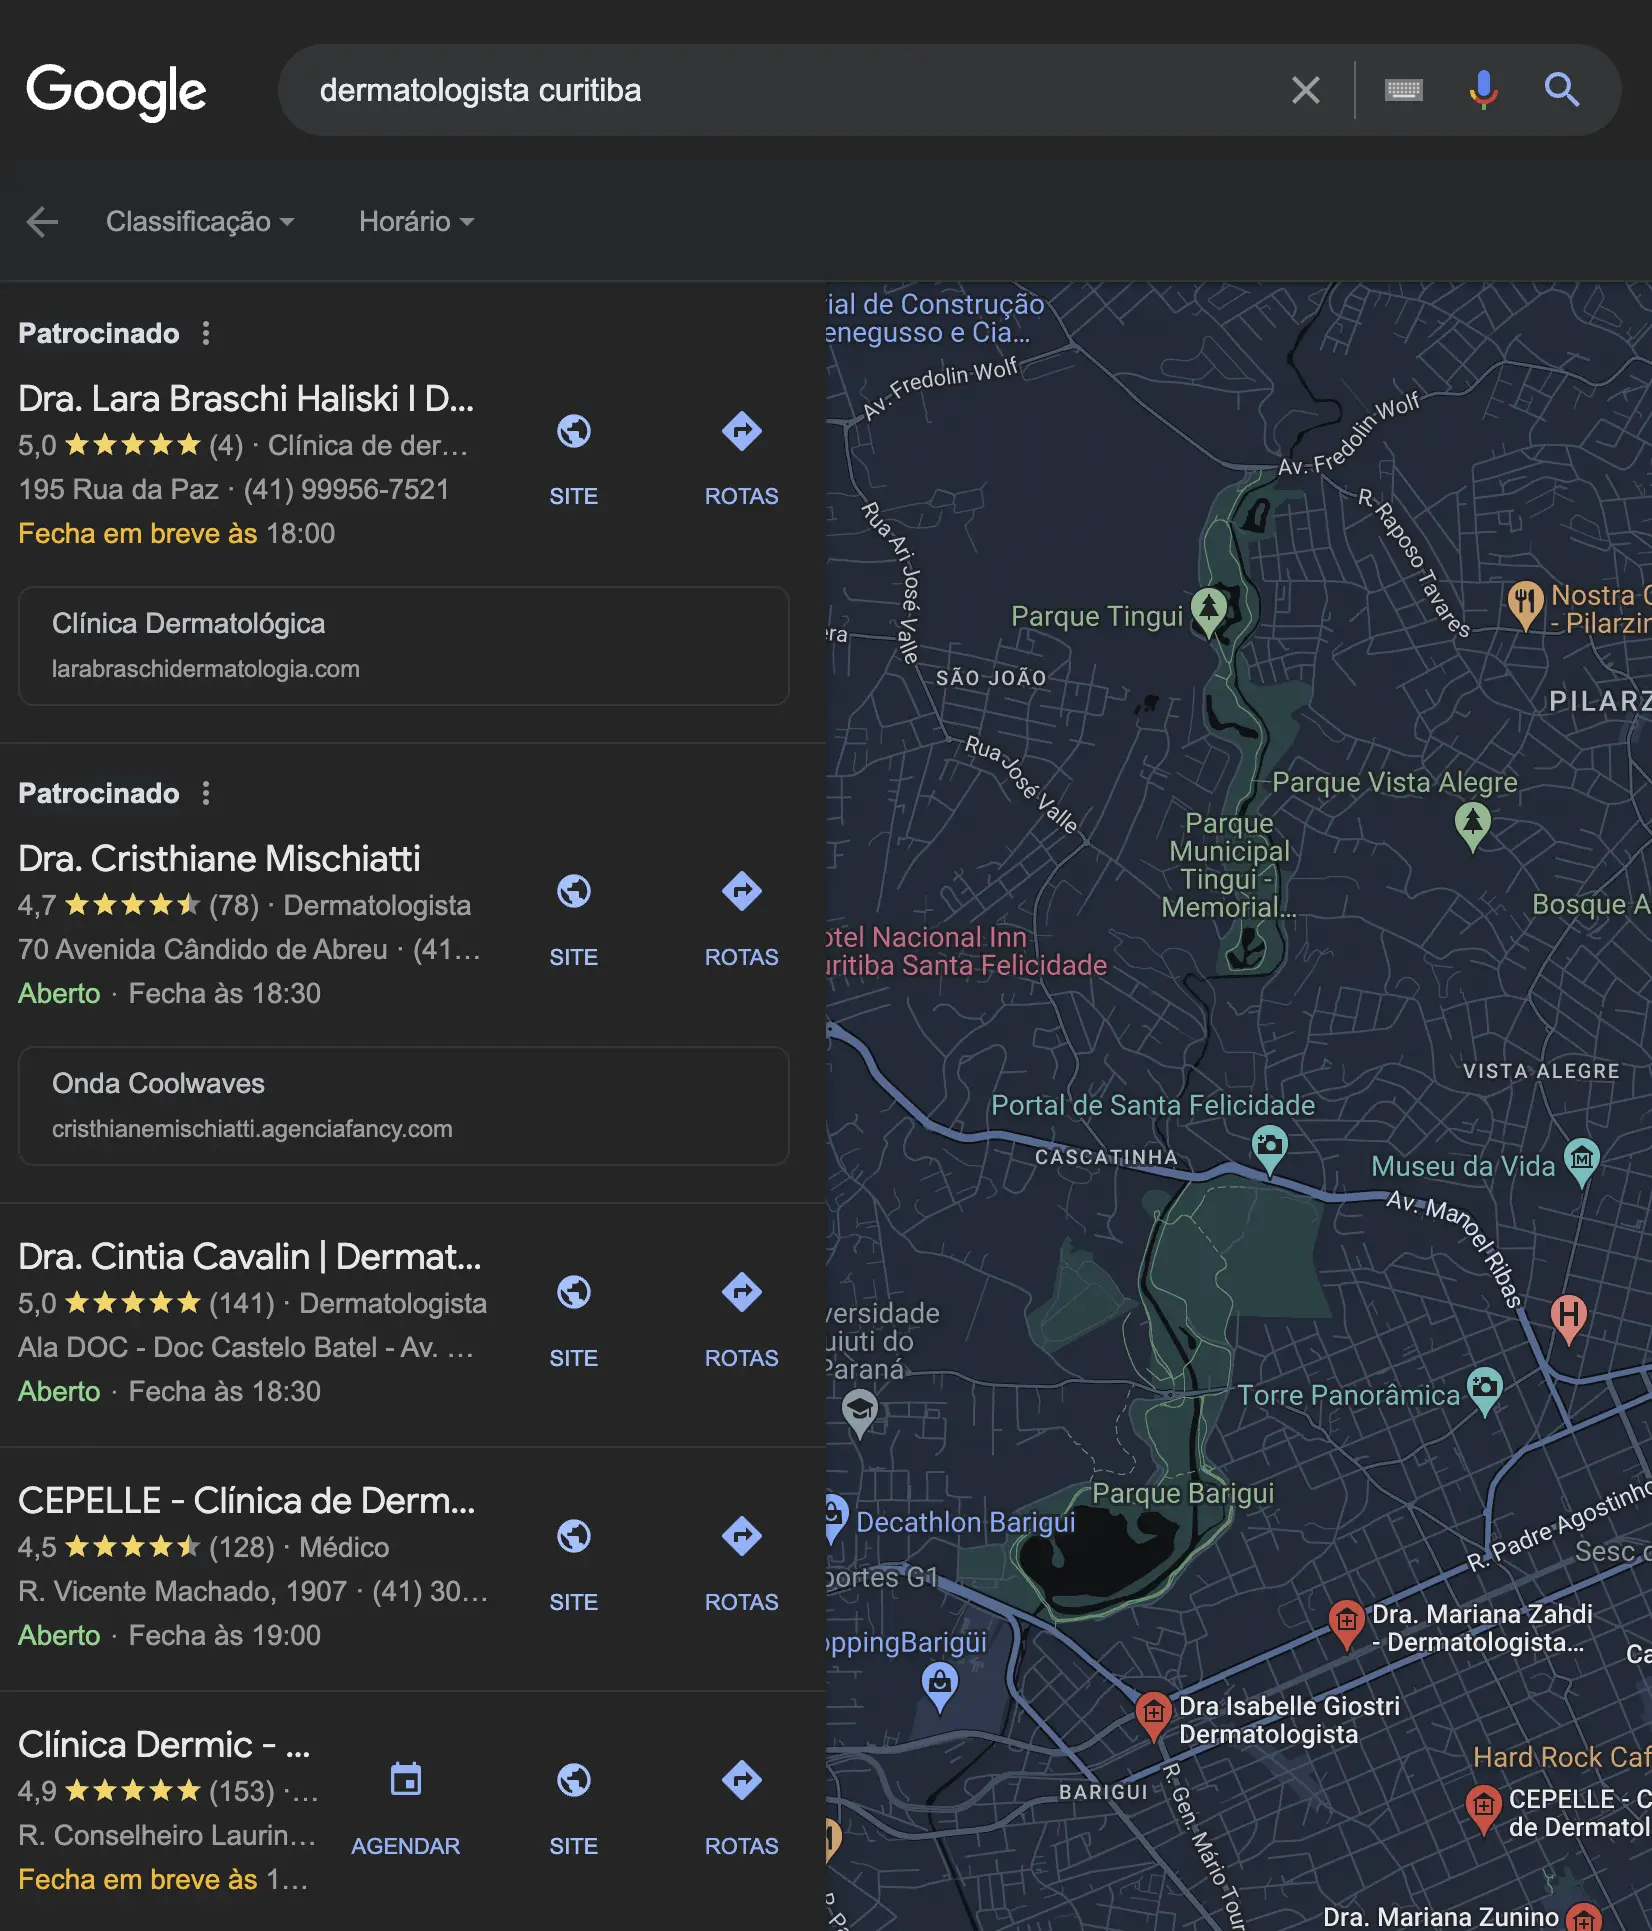
Task: Open Dra. Lara Braschi Haliski listing title
Action: coord(246,399)
